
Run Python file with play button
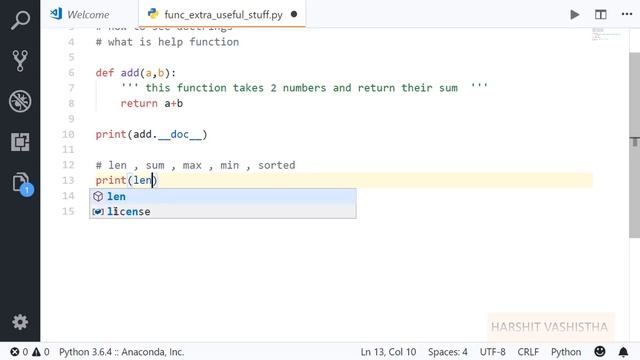[x=575, y=15]
